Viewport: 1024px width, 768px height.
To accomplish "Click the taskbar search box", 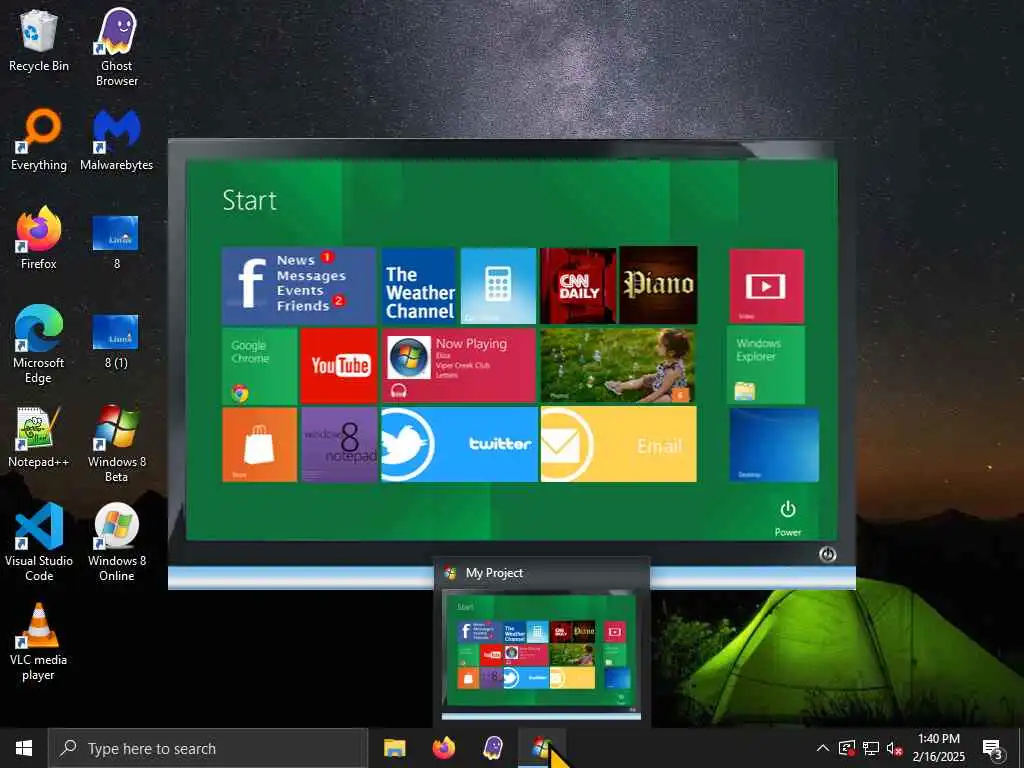I will tap(208, 748).
